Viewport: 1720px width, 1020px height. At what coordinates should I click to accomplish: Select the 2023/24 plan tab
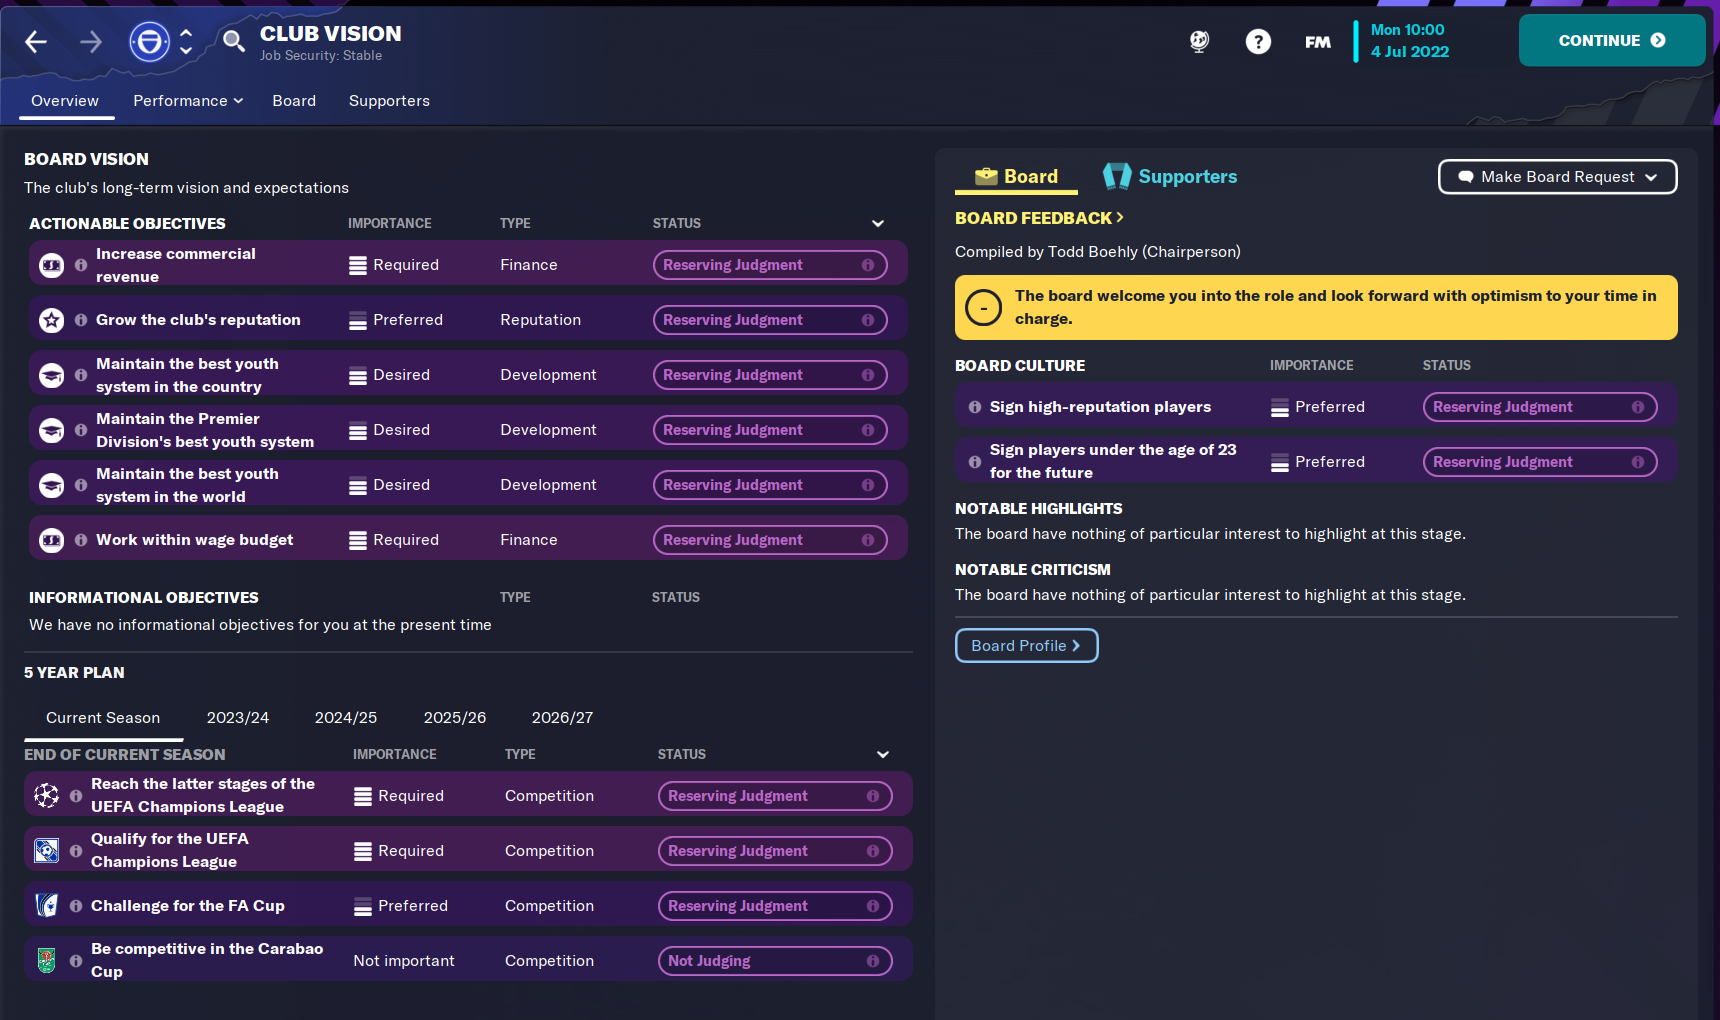[238, 718]
